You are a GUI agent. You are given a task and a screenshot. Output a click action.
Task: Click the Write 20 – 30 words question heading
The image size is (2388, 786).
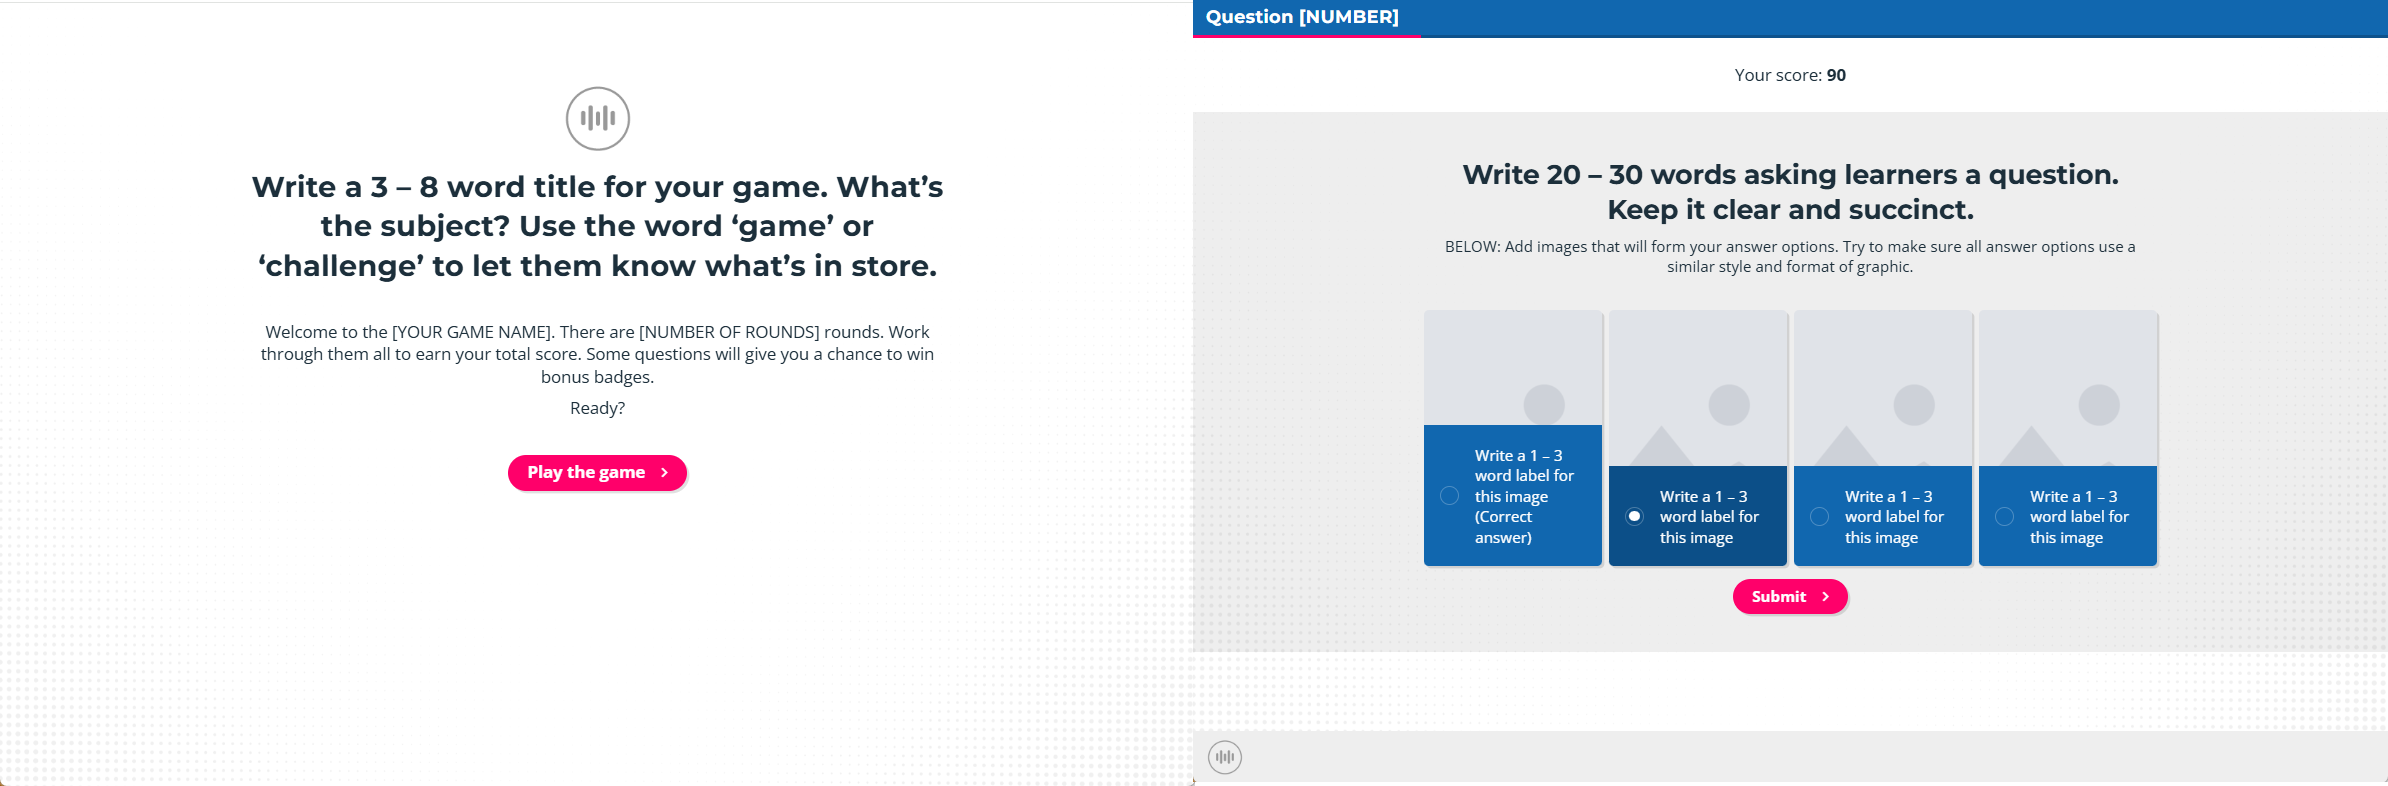pos(1789,192)
